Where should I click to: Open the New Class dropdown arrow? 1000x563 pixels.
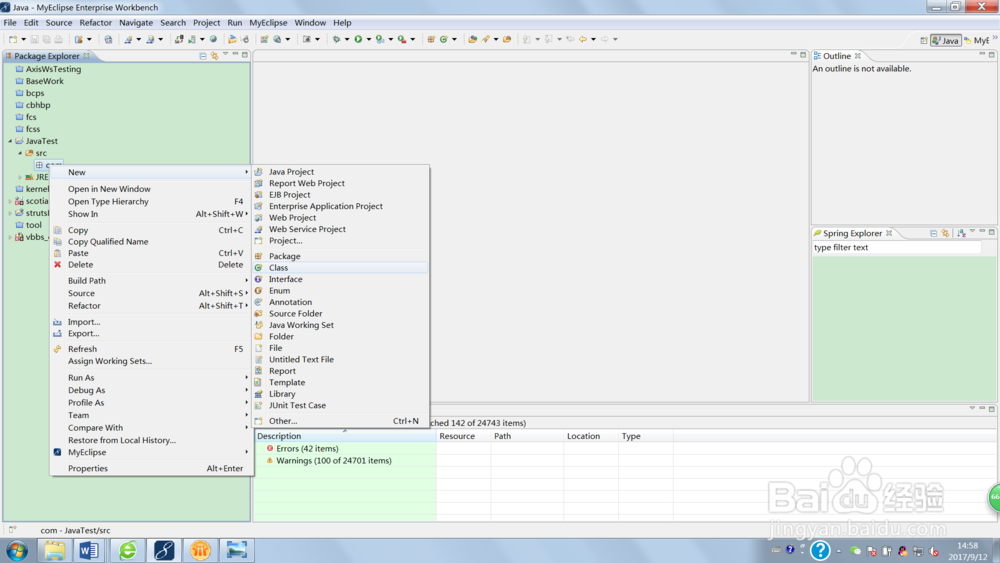pyautogui.click(x=454, y=40)
